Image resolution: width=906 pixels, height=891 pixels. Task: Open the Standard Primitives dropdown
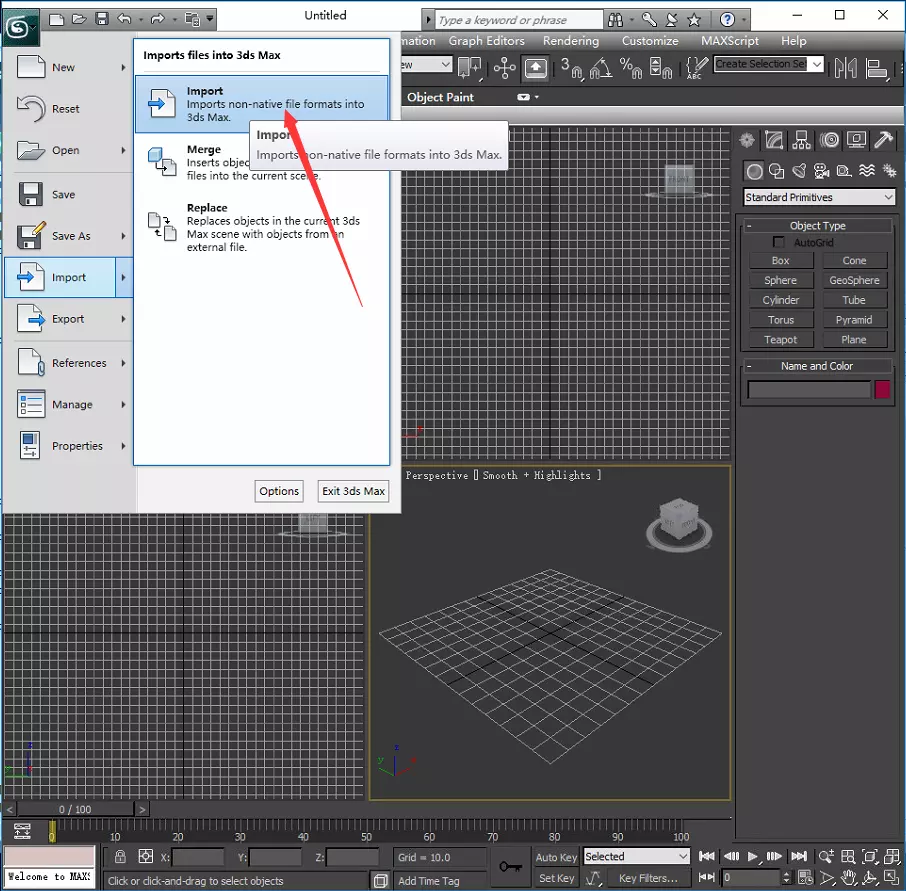point(819,198)
